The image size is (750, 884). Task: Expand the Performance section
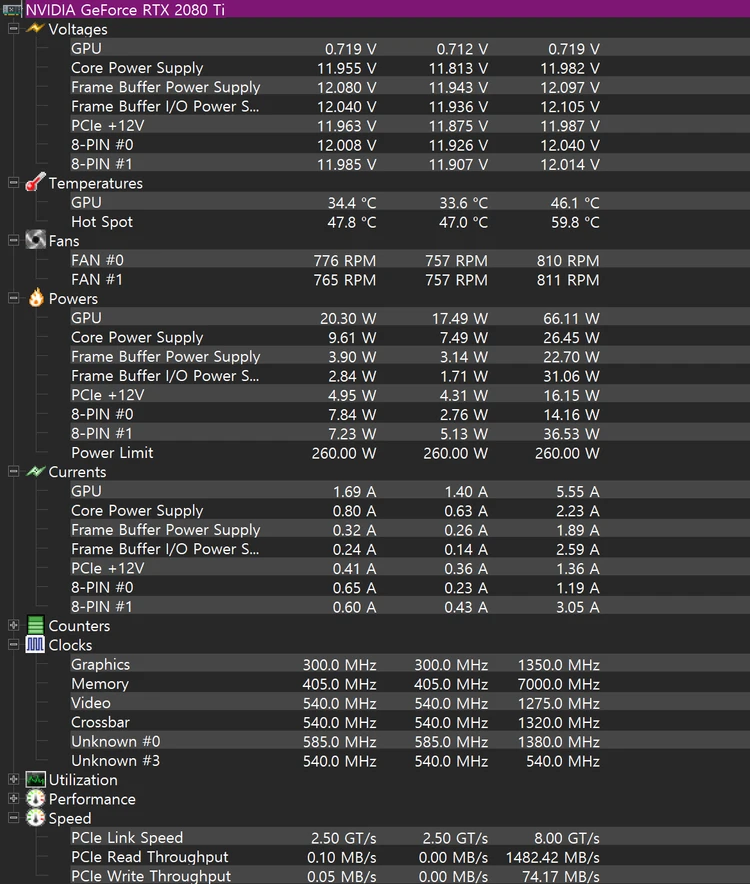pyautogui.click(x=14, y=798)
